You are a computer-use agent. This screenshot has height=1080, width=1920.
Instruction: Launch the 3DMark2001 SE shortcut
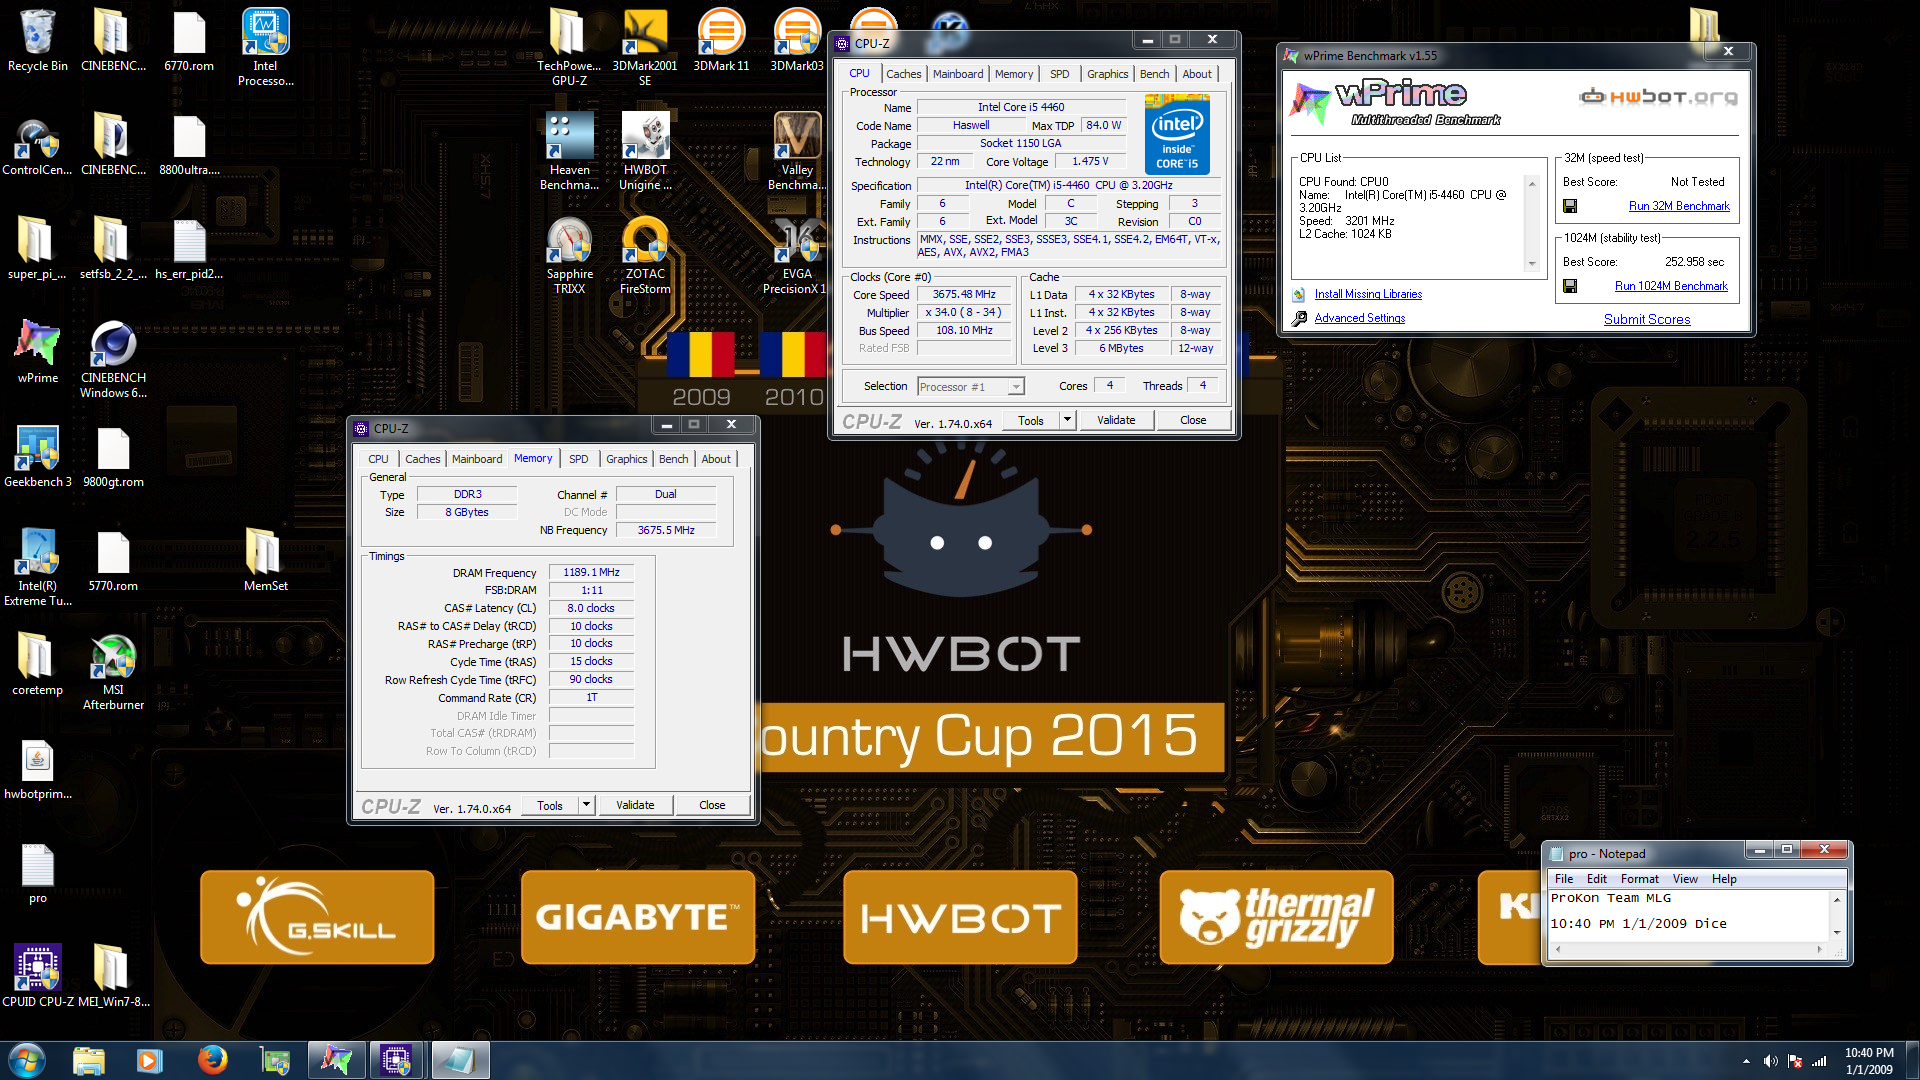click(x=645, y=46)
